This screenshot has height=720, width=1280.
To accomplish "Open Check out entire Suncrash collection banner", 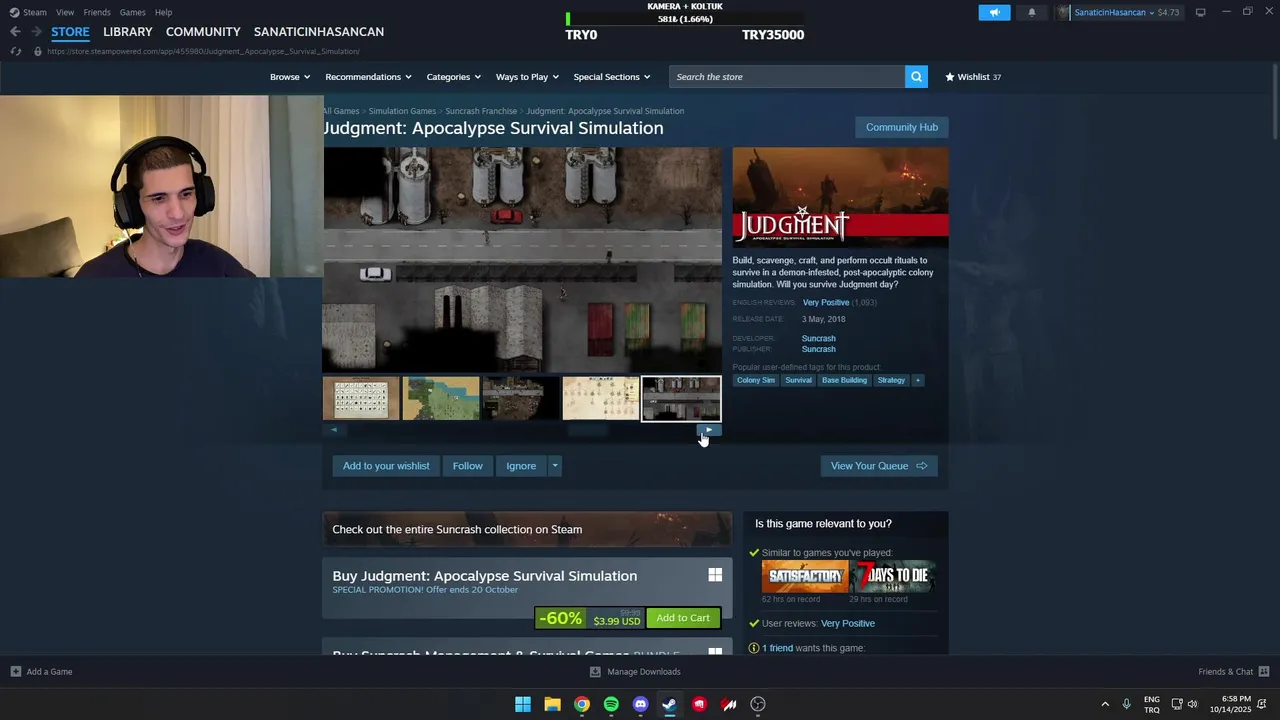I will [x=527, y=529].
